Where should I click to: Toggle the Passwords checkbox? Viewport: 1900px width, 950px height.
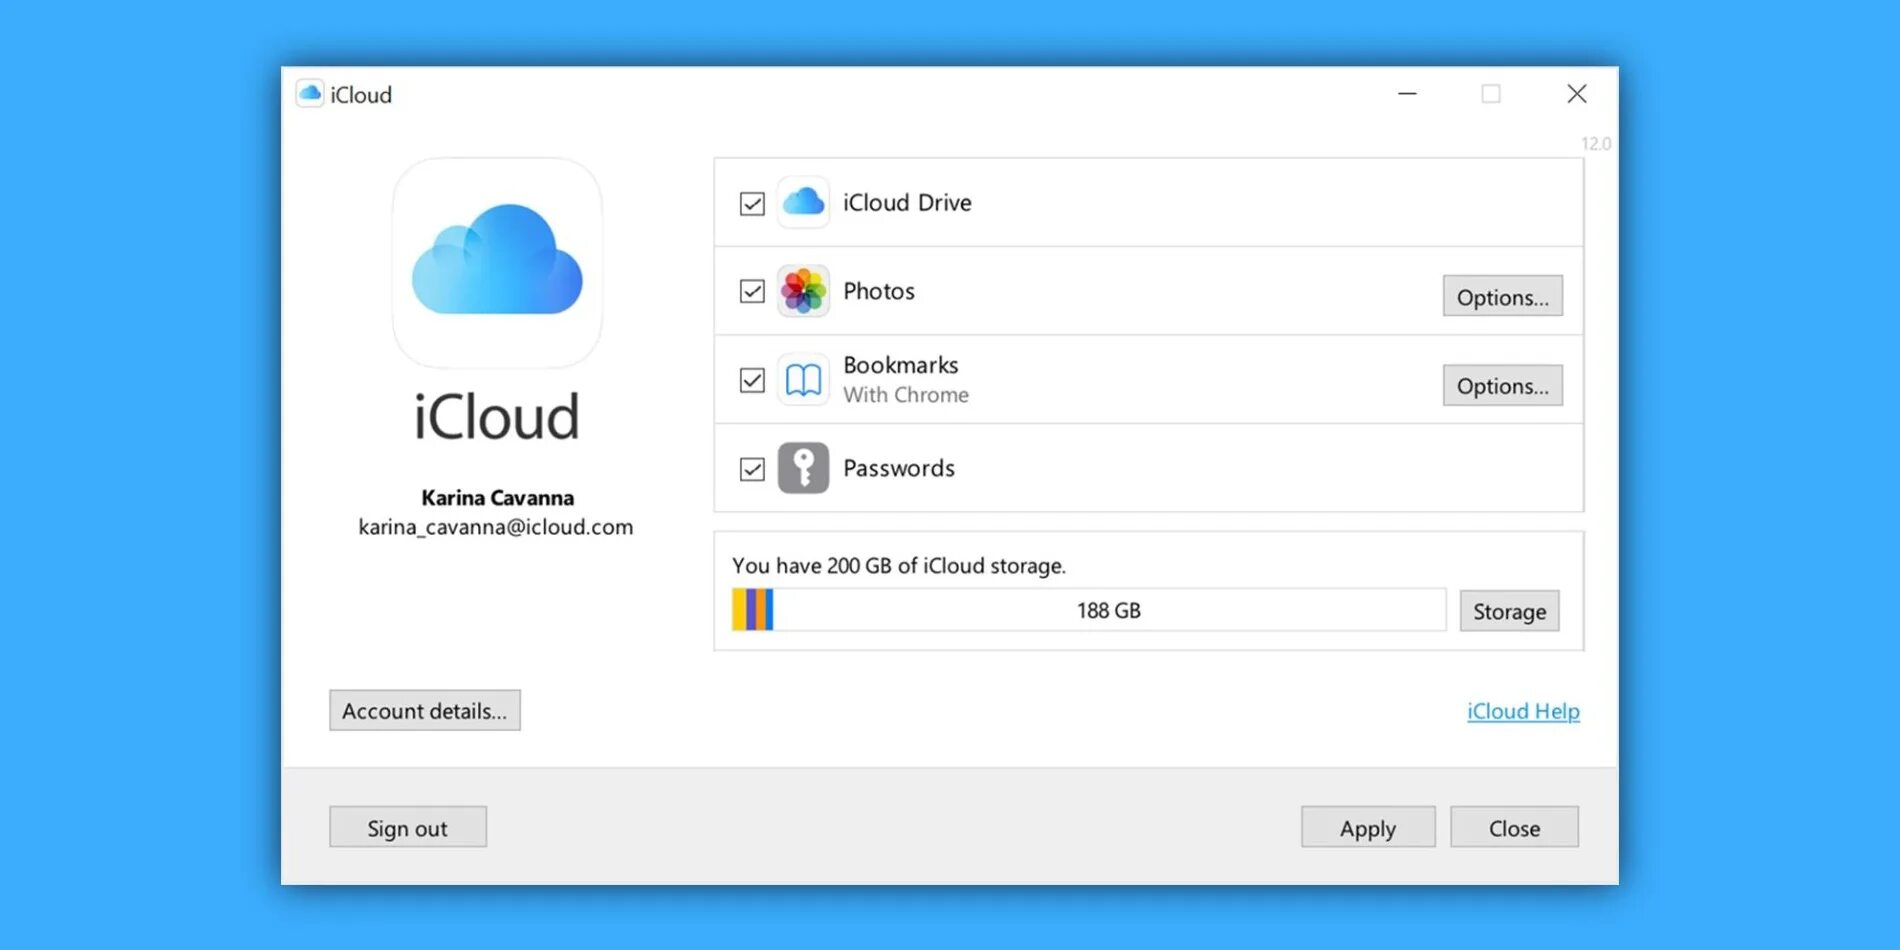pos(752,469)
